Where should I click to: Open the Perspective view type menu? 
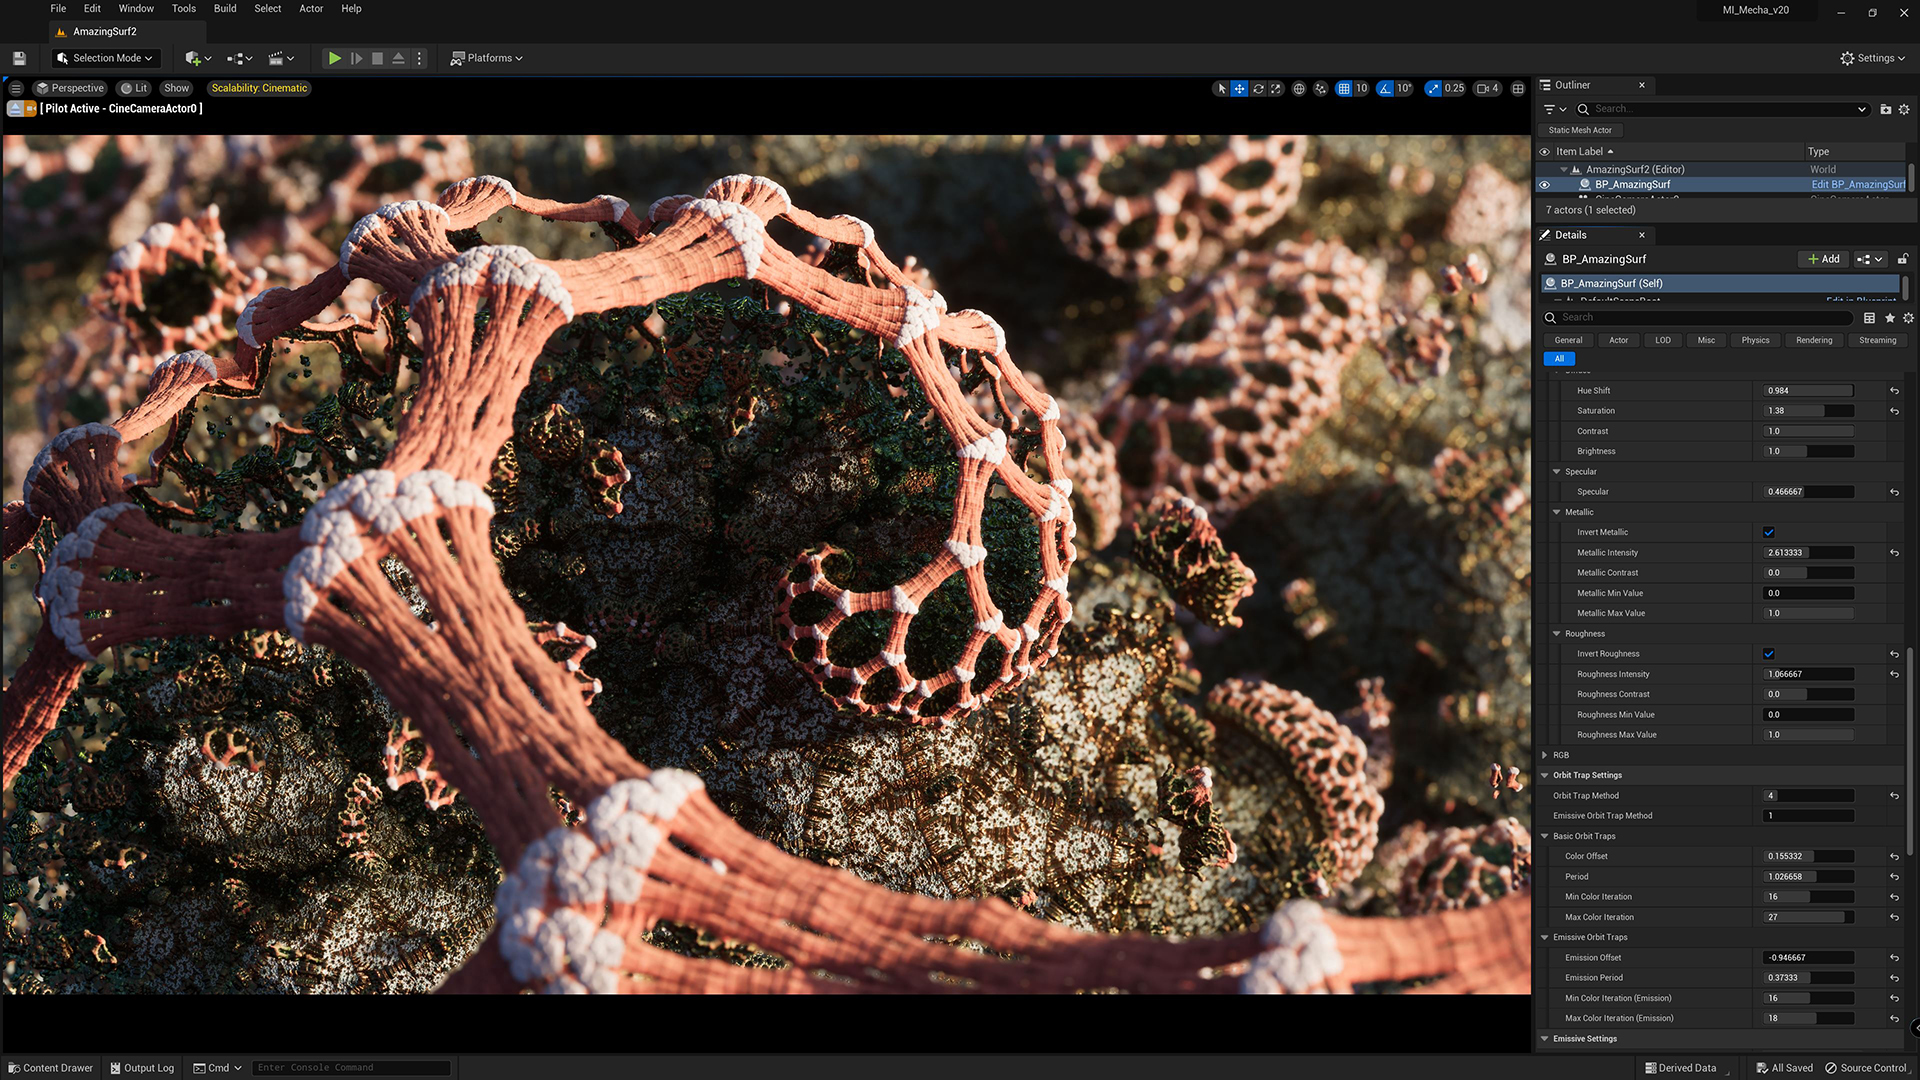70,88
